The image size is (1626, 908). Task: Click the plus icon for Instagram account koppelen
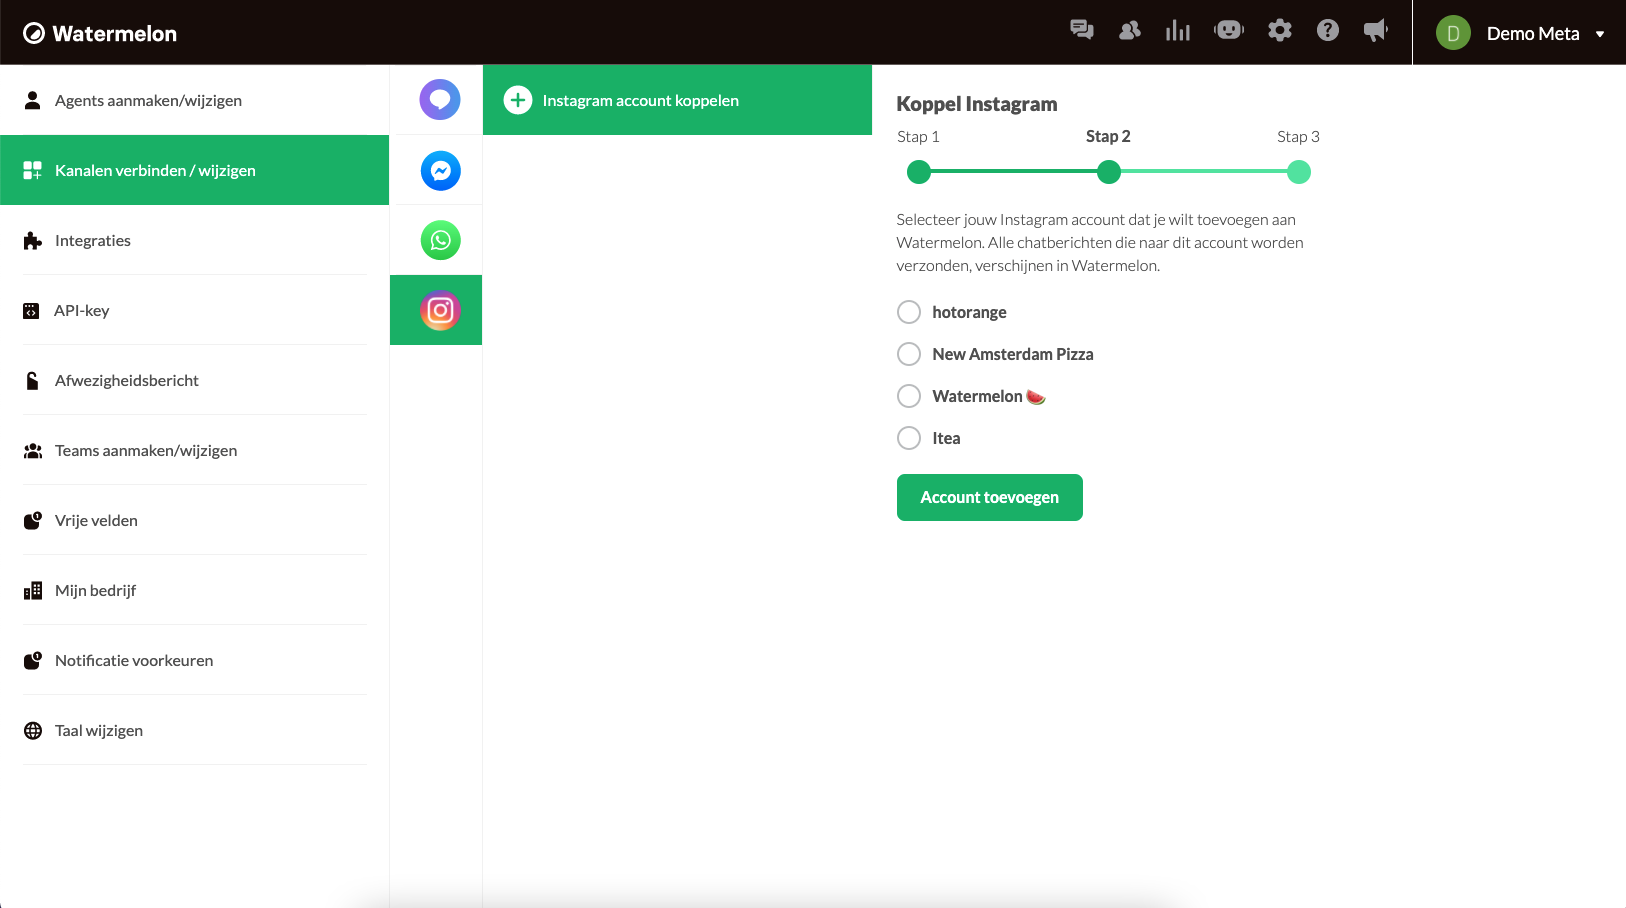[517, 100]
